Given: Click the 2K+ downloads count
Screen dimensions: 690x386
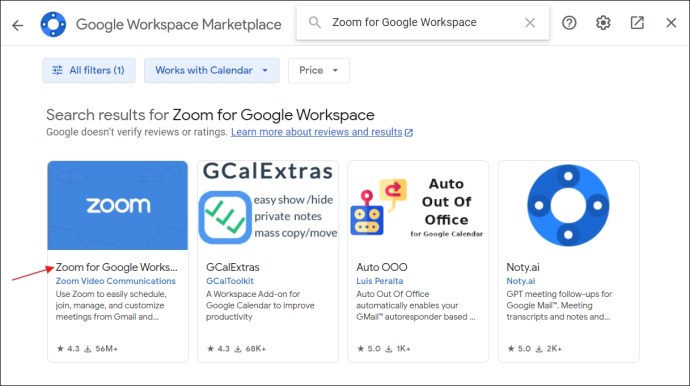Looking at the screenshot, I should coord(554,349).
